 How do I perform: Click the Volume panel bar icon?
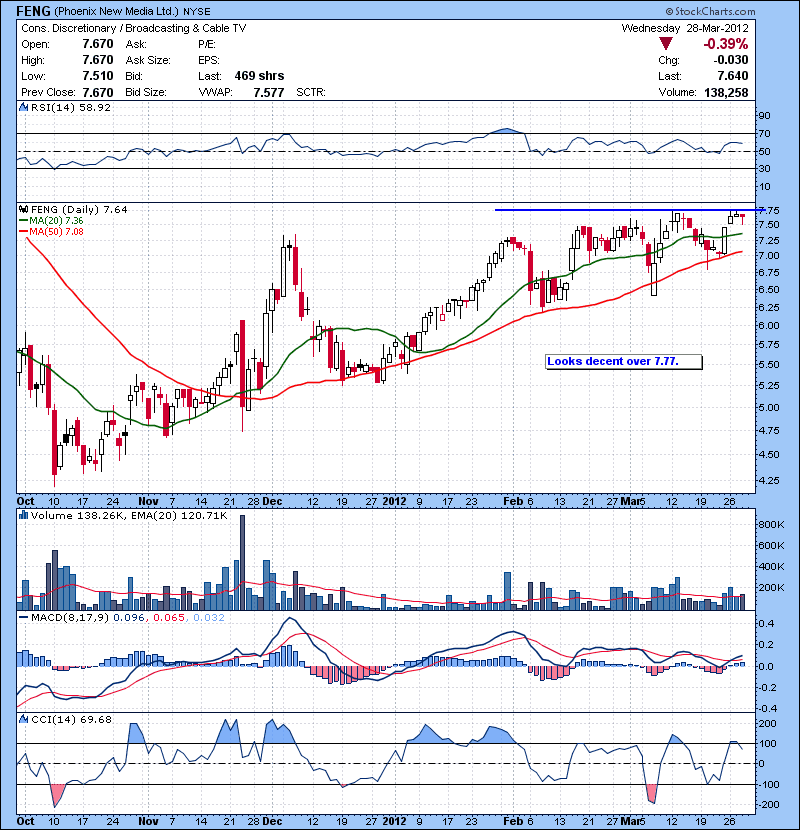pyautogui.click(x=23, y=515)
